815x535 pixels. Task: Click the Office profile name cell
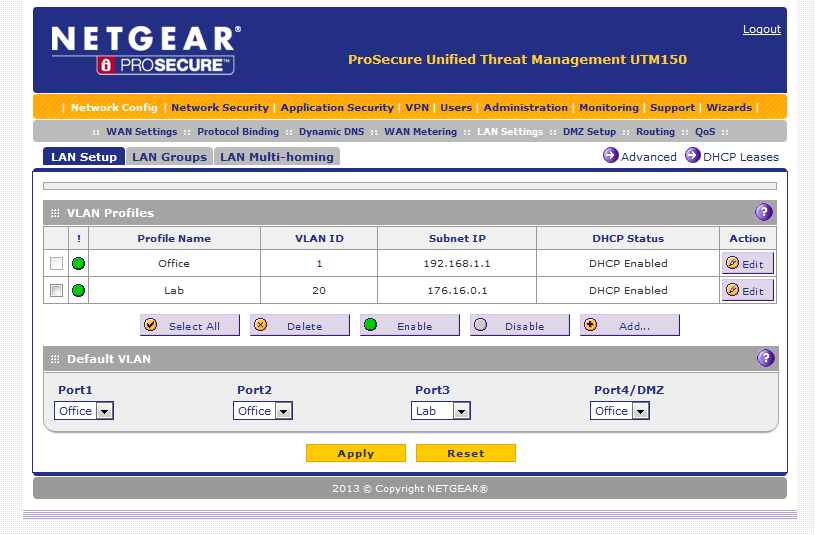point(174,264)
